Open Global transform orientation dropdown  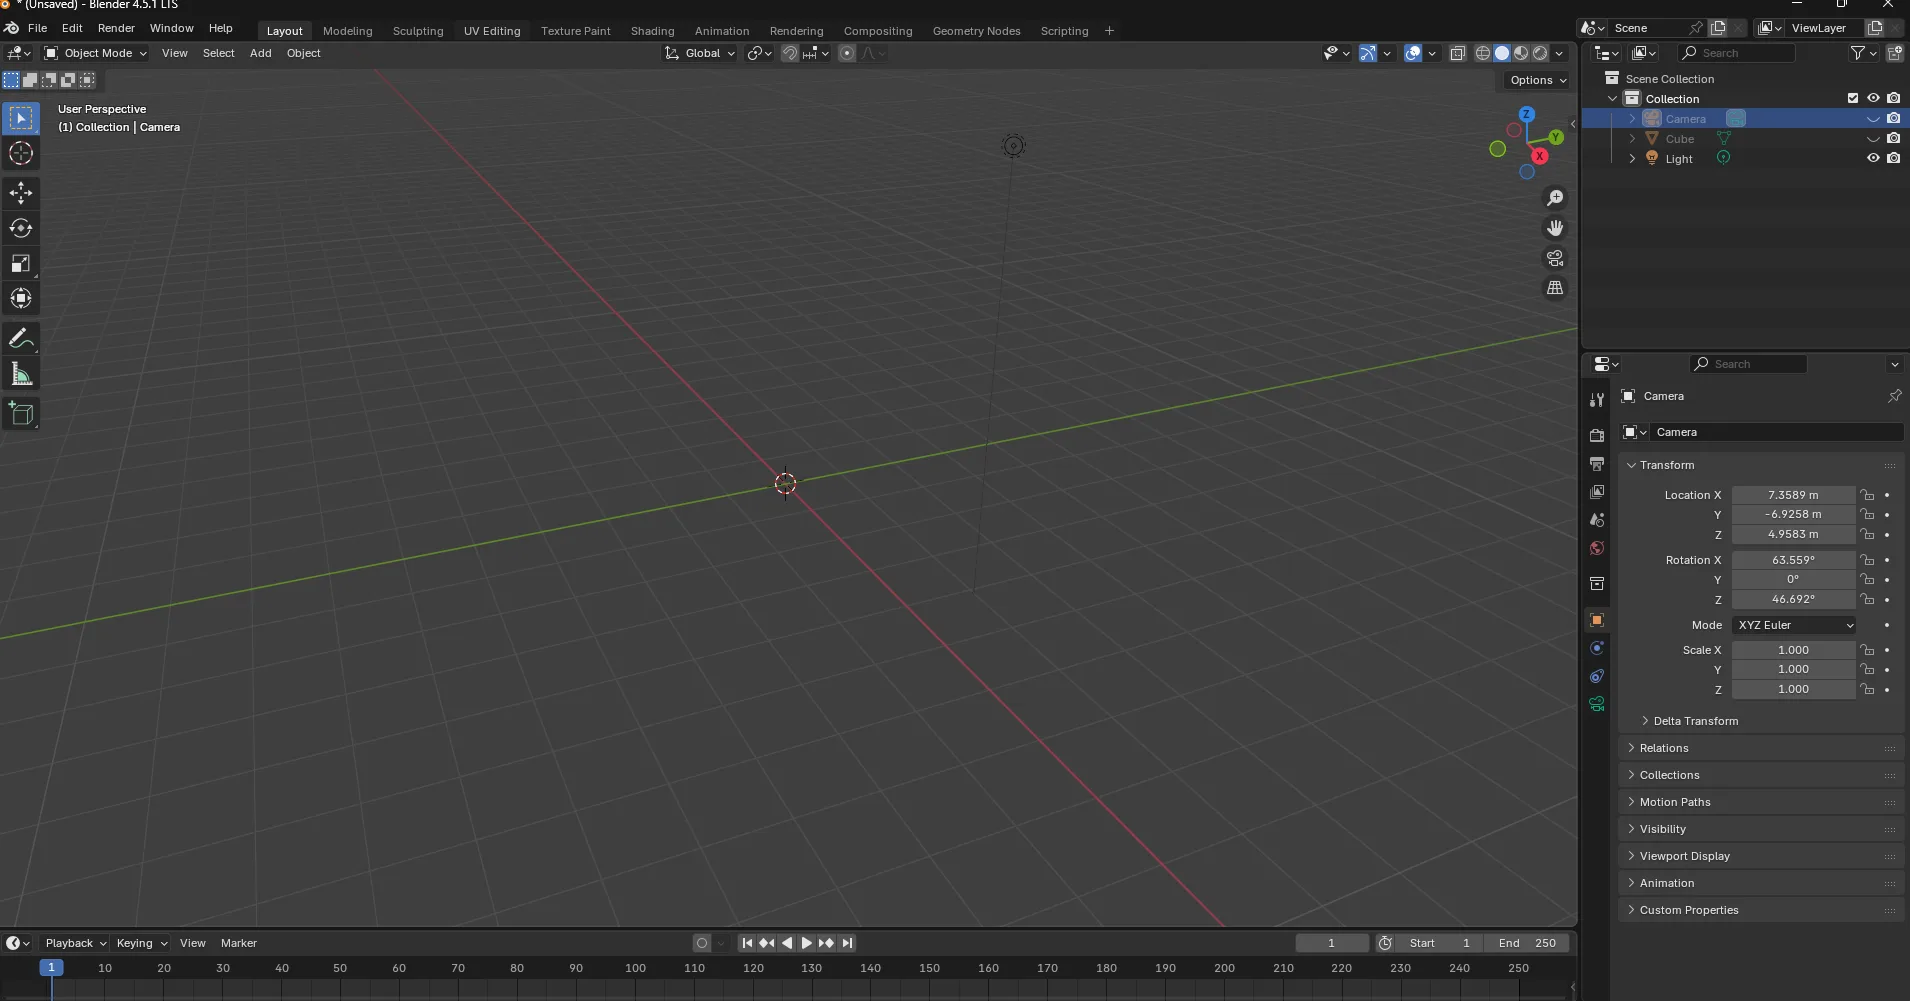700,53
